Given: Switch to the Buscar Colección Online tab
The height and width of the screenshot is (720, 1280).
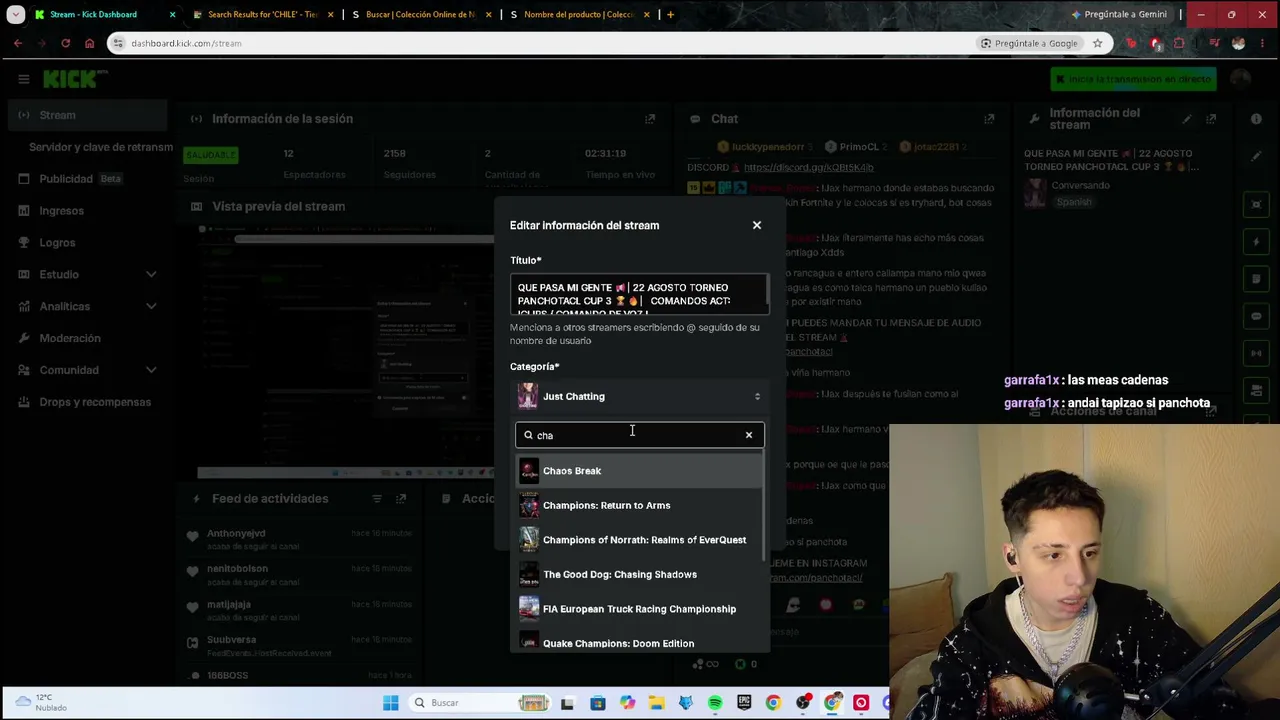Looking at the screenshot, I should [421, 14].
